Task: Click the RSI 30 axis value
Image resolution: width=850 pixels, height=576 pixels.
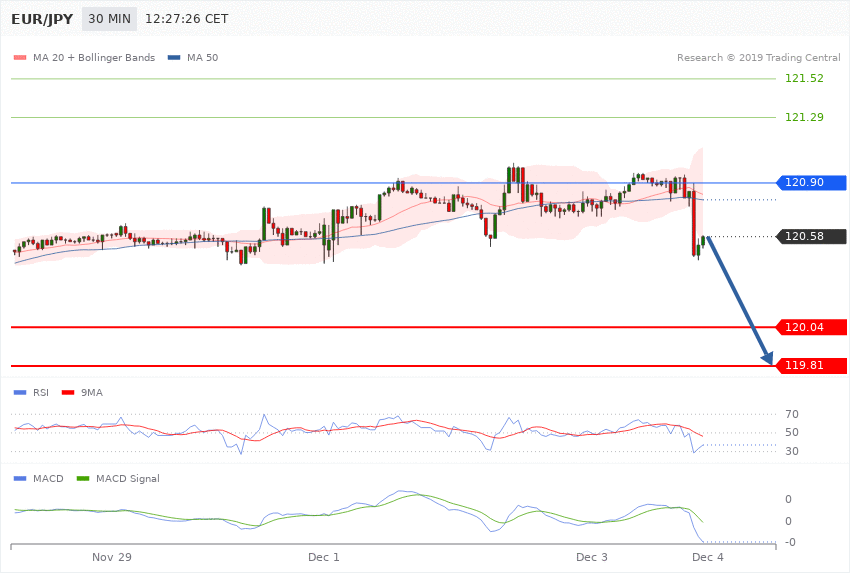Action: click(791, 451)
